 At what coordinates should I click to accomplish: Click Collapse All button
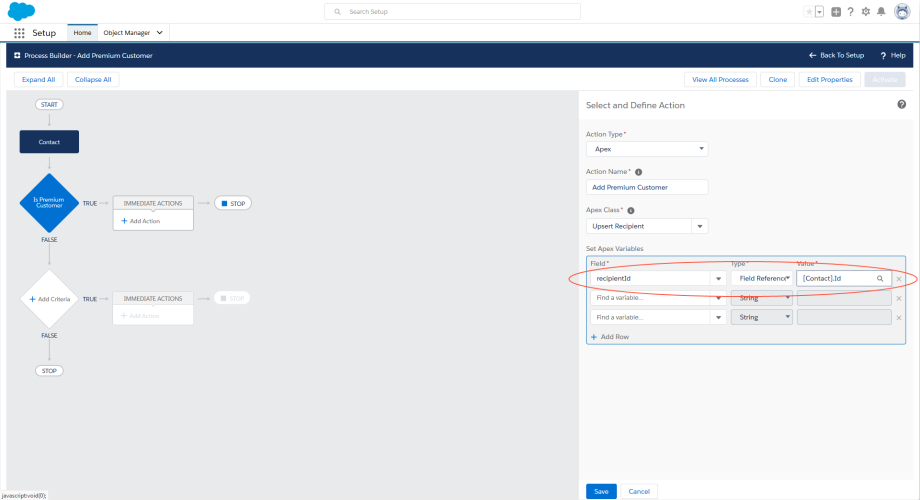pyautogui.click(x=93, y=80)
